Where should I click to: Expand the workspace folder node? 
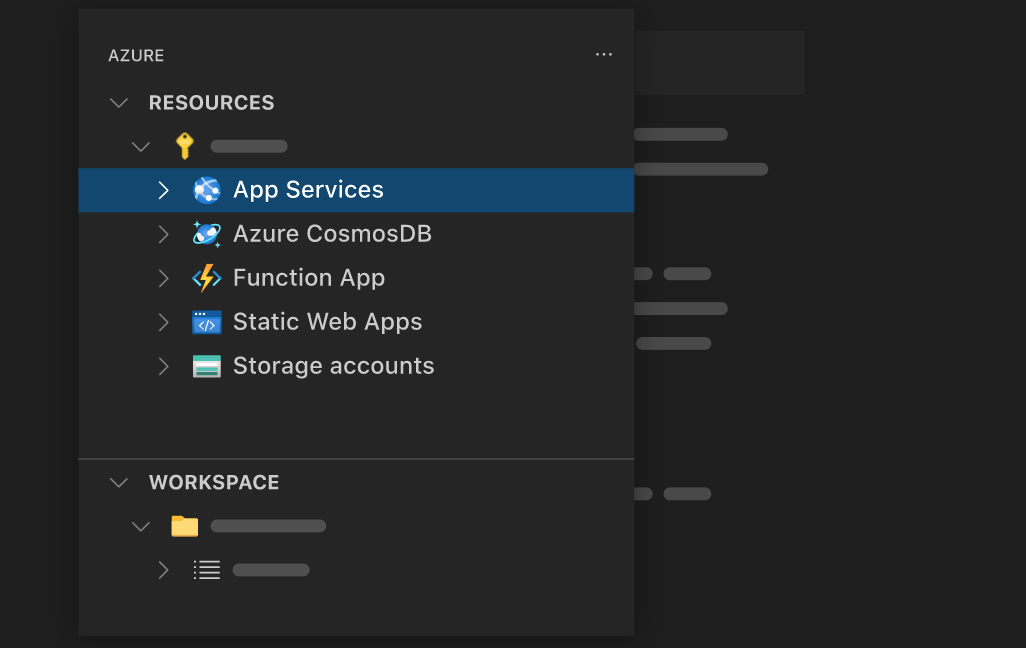pos(140,526)
